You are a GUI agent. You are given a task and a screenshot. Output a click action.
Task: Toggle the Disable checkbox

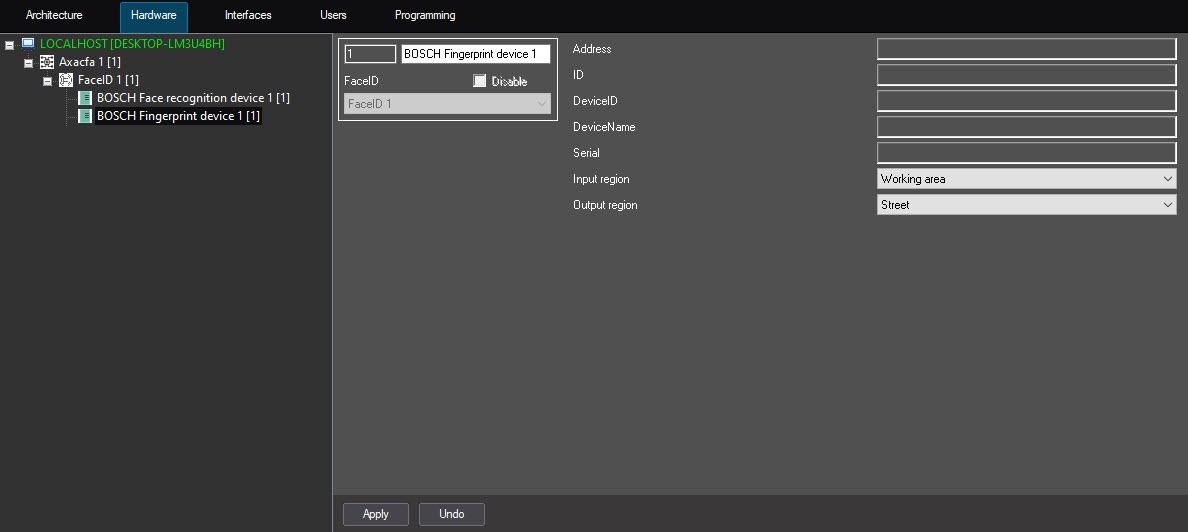(x=479, y=80)
